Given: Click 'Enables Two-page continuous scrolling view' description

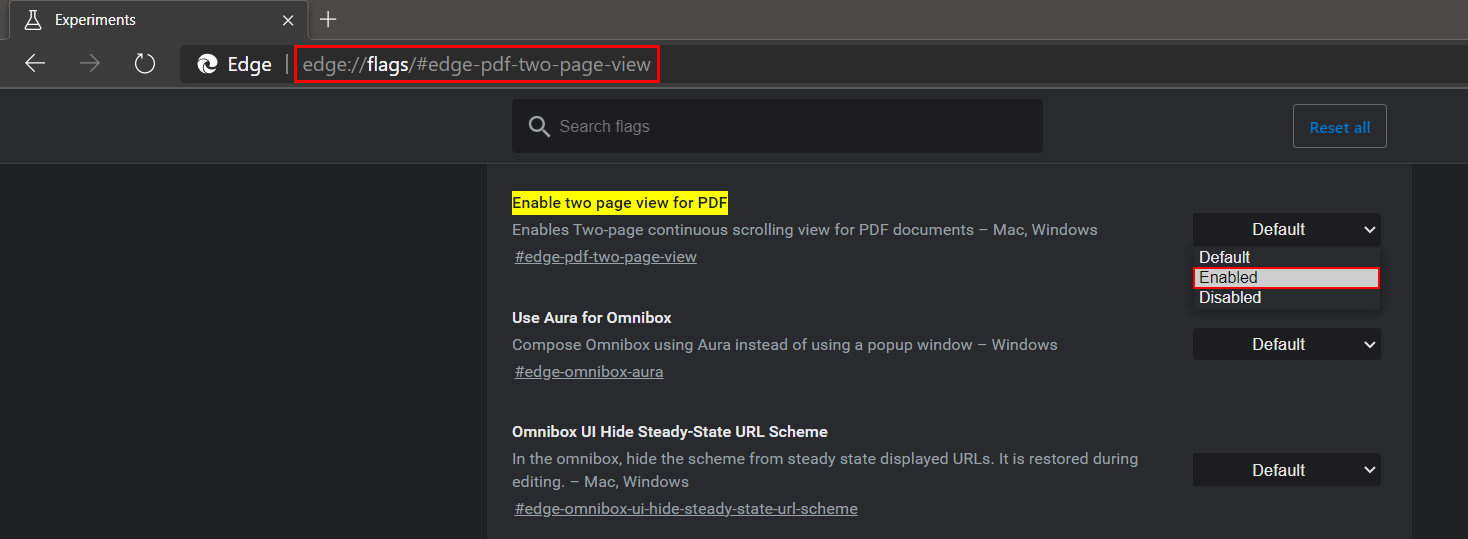Looking at the screenshot, I should (x=805, y=230).
